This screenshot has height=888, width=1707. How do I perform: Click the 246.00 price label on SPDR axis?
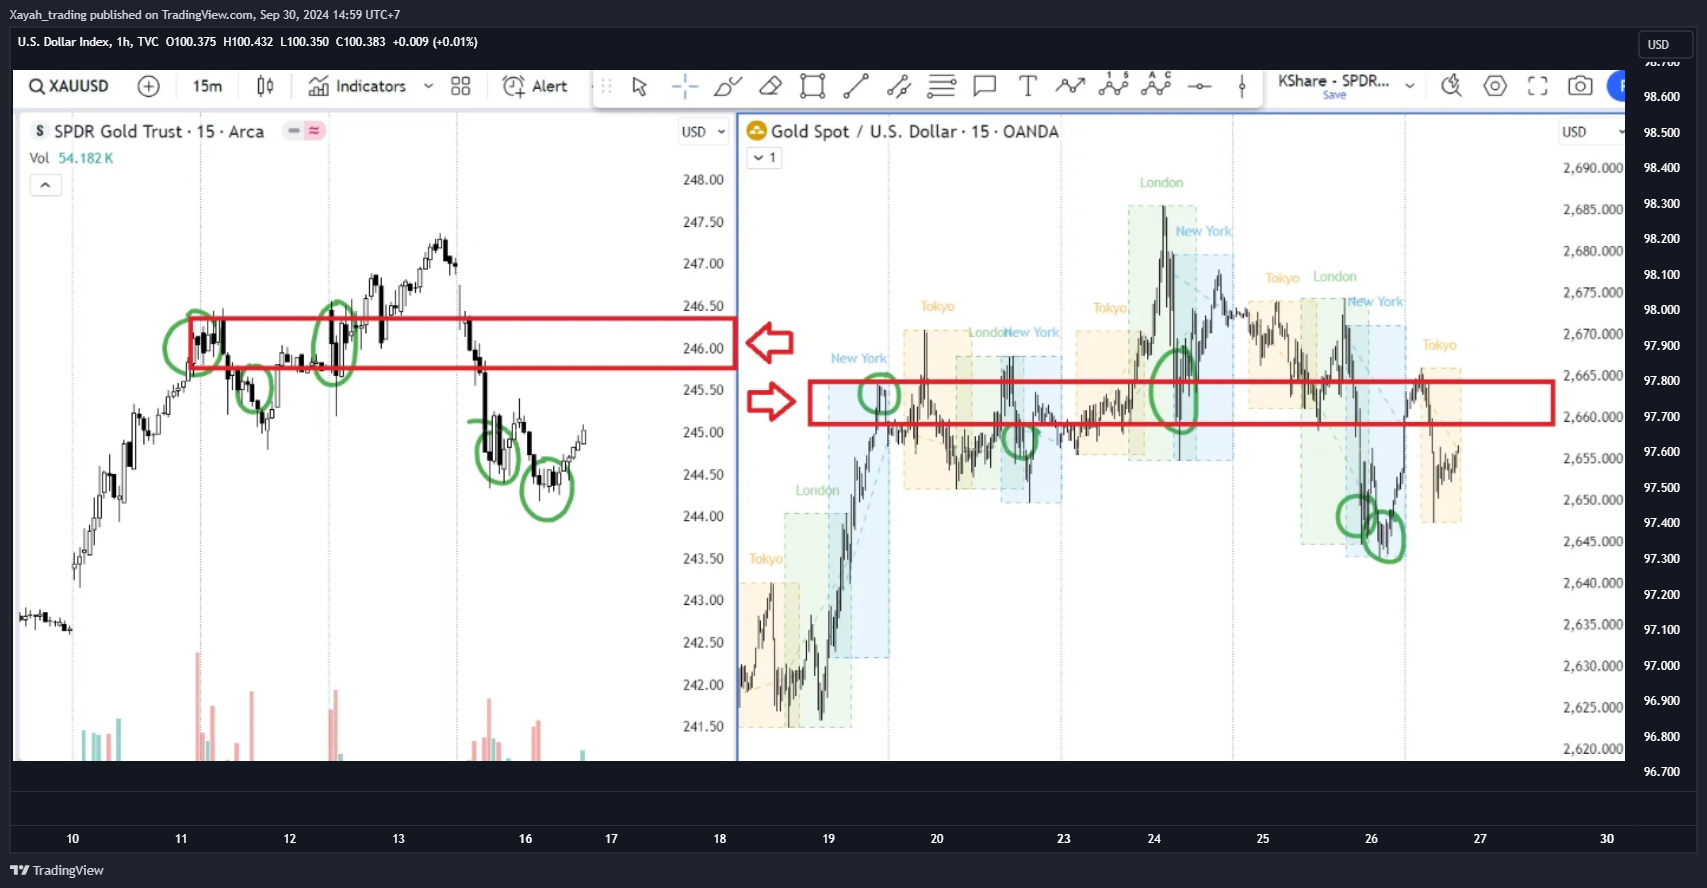703,348
